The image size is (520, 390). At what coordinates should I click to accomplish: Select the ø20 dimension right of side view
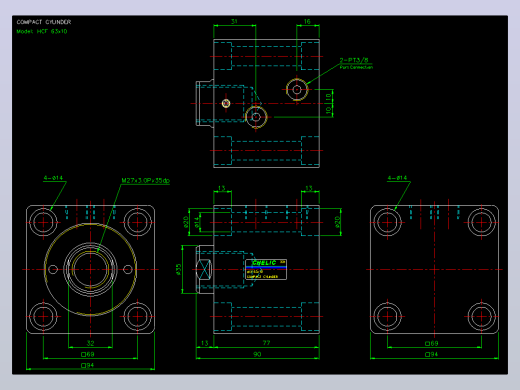pos(337,222)
